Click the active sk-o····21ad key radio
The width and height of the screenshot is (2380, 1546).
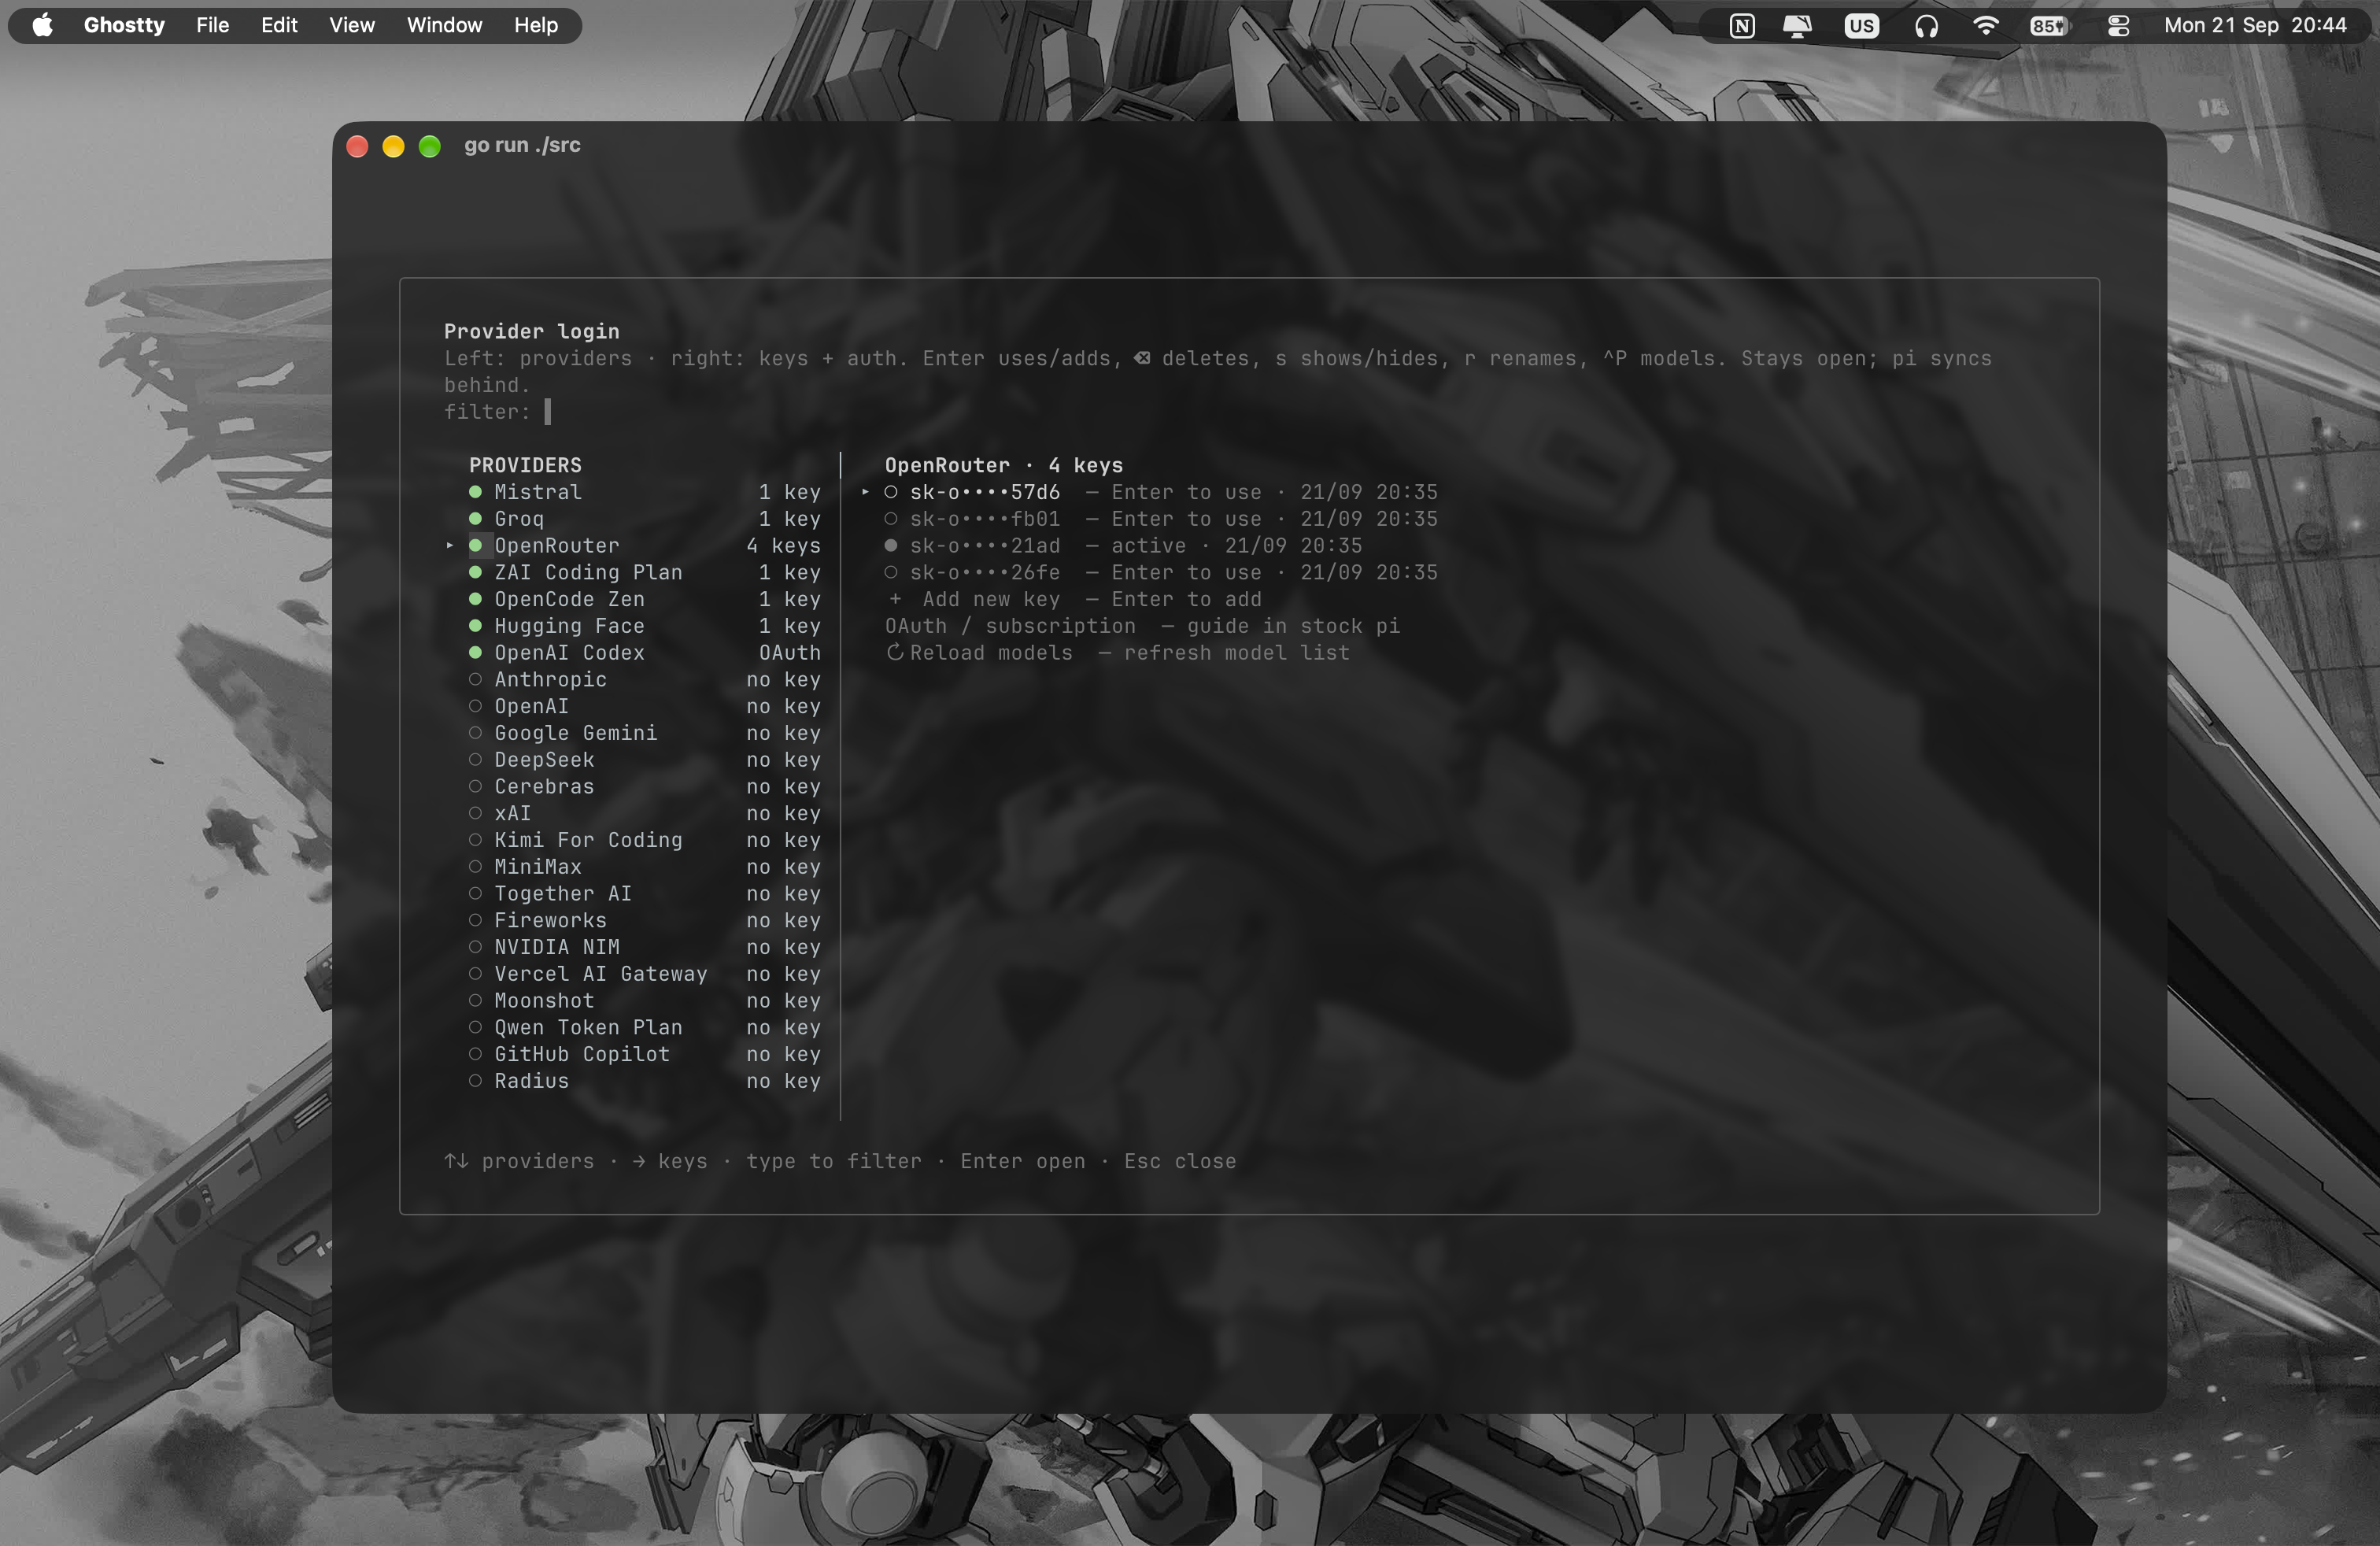(x=890, y=545)
